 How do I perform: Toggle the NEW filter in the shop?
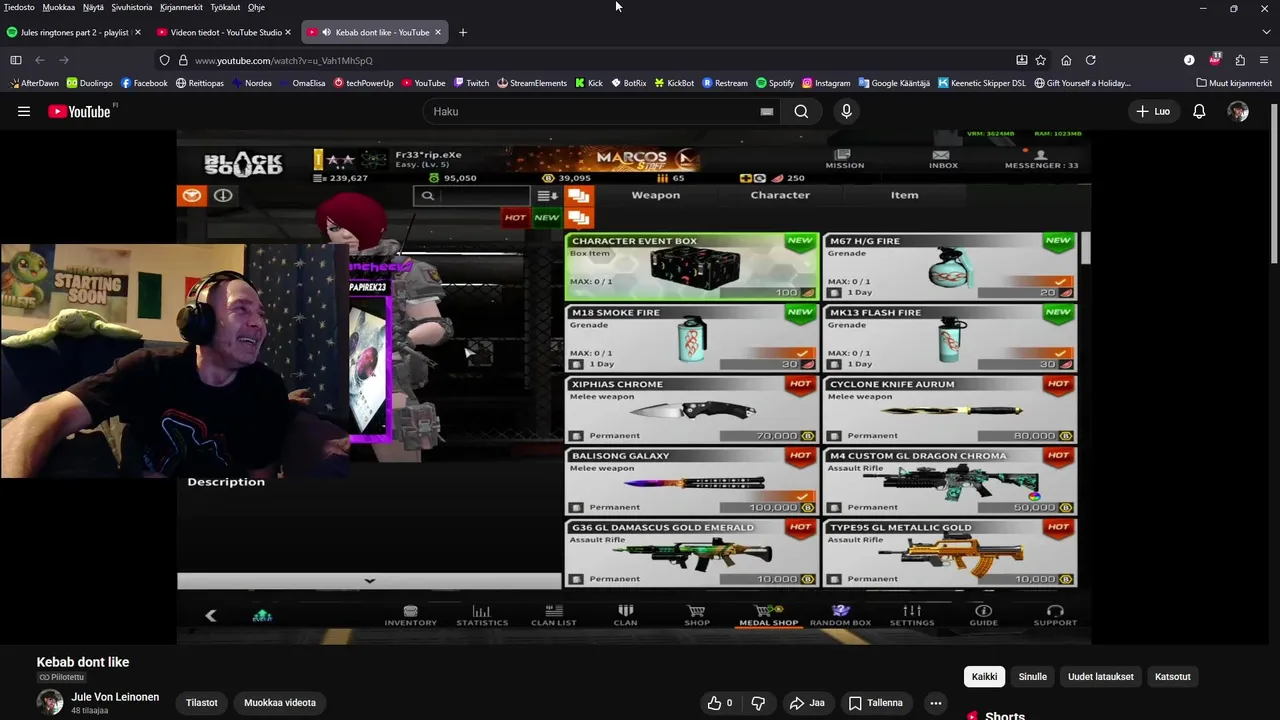coord(546,217)
